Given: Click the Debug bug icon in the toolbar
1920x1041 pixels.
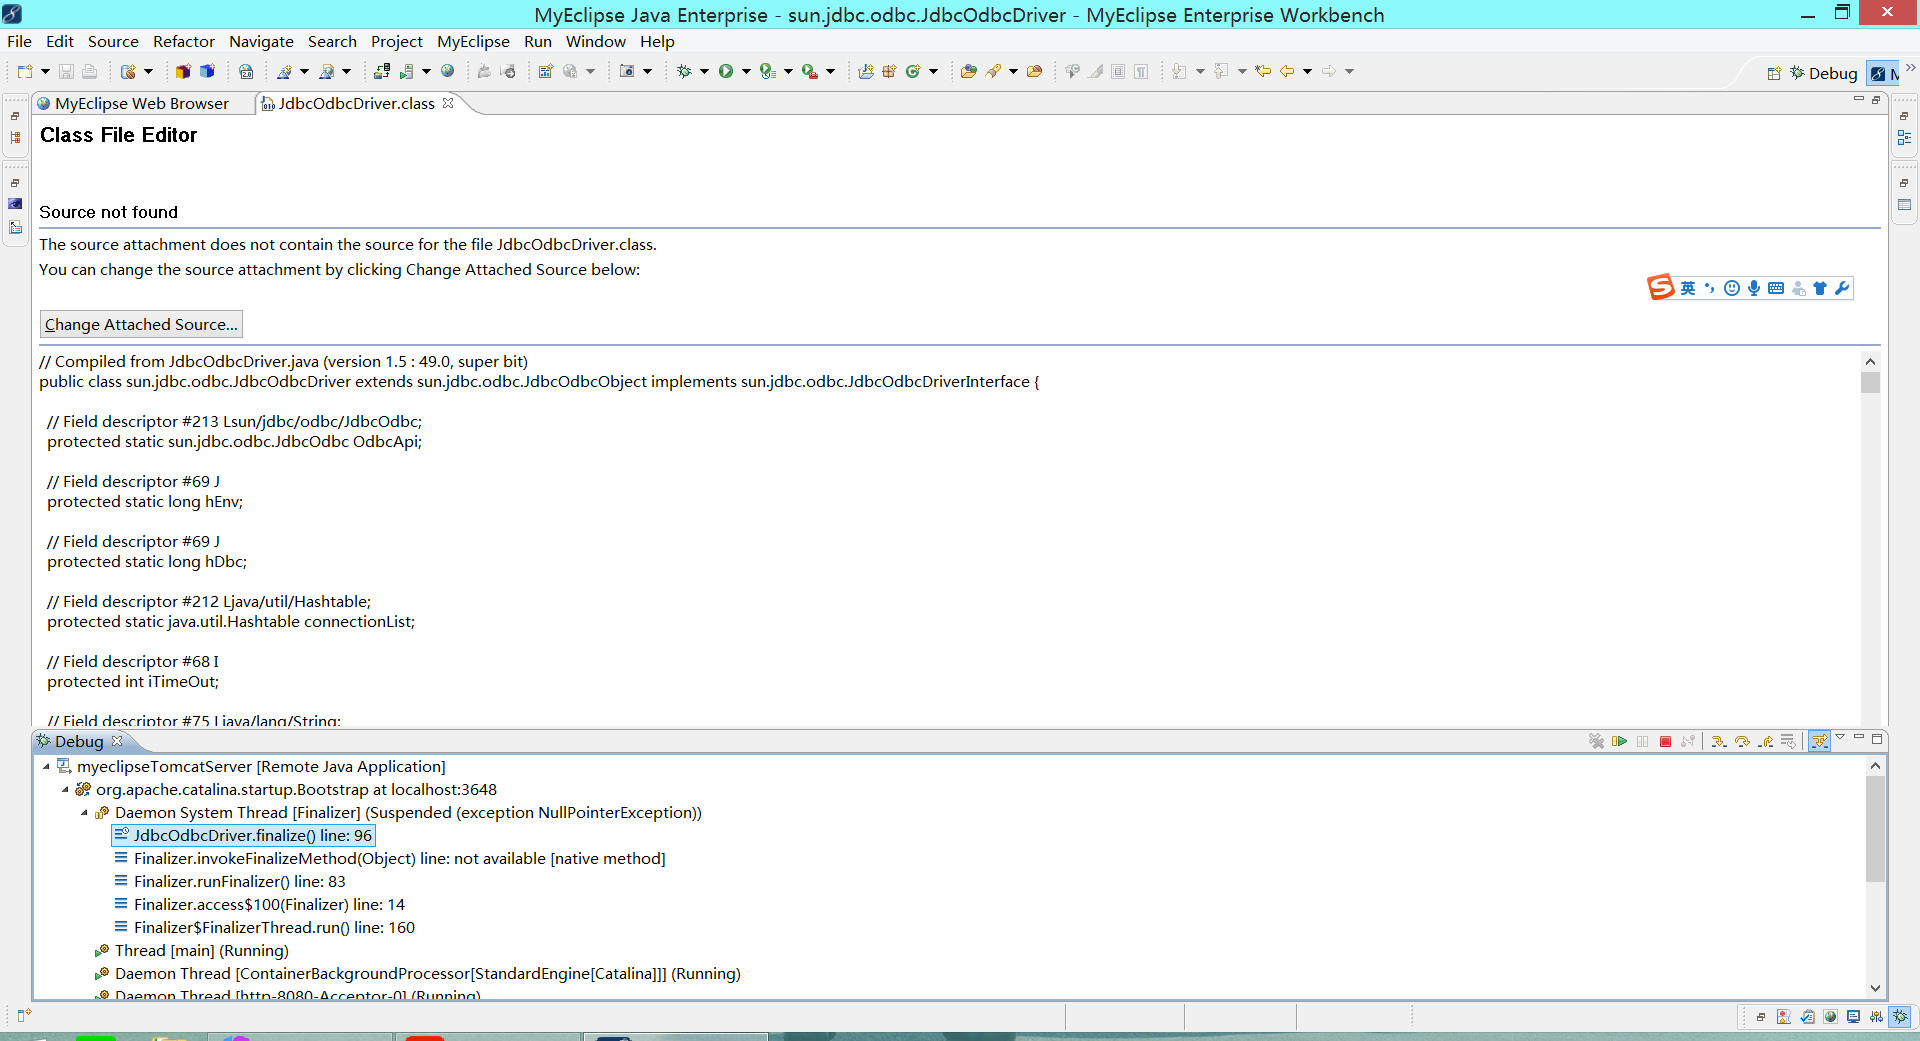Looking at the screenshot, I should pyautogui.click(x=684, y=71).
